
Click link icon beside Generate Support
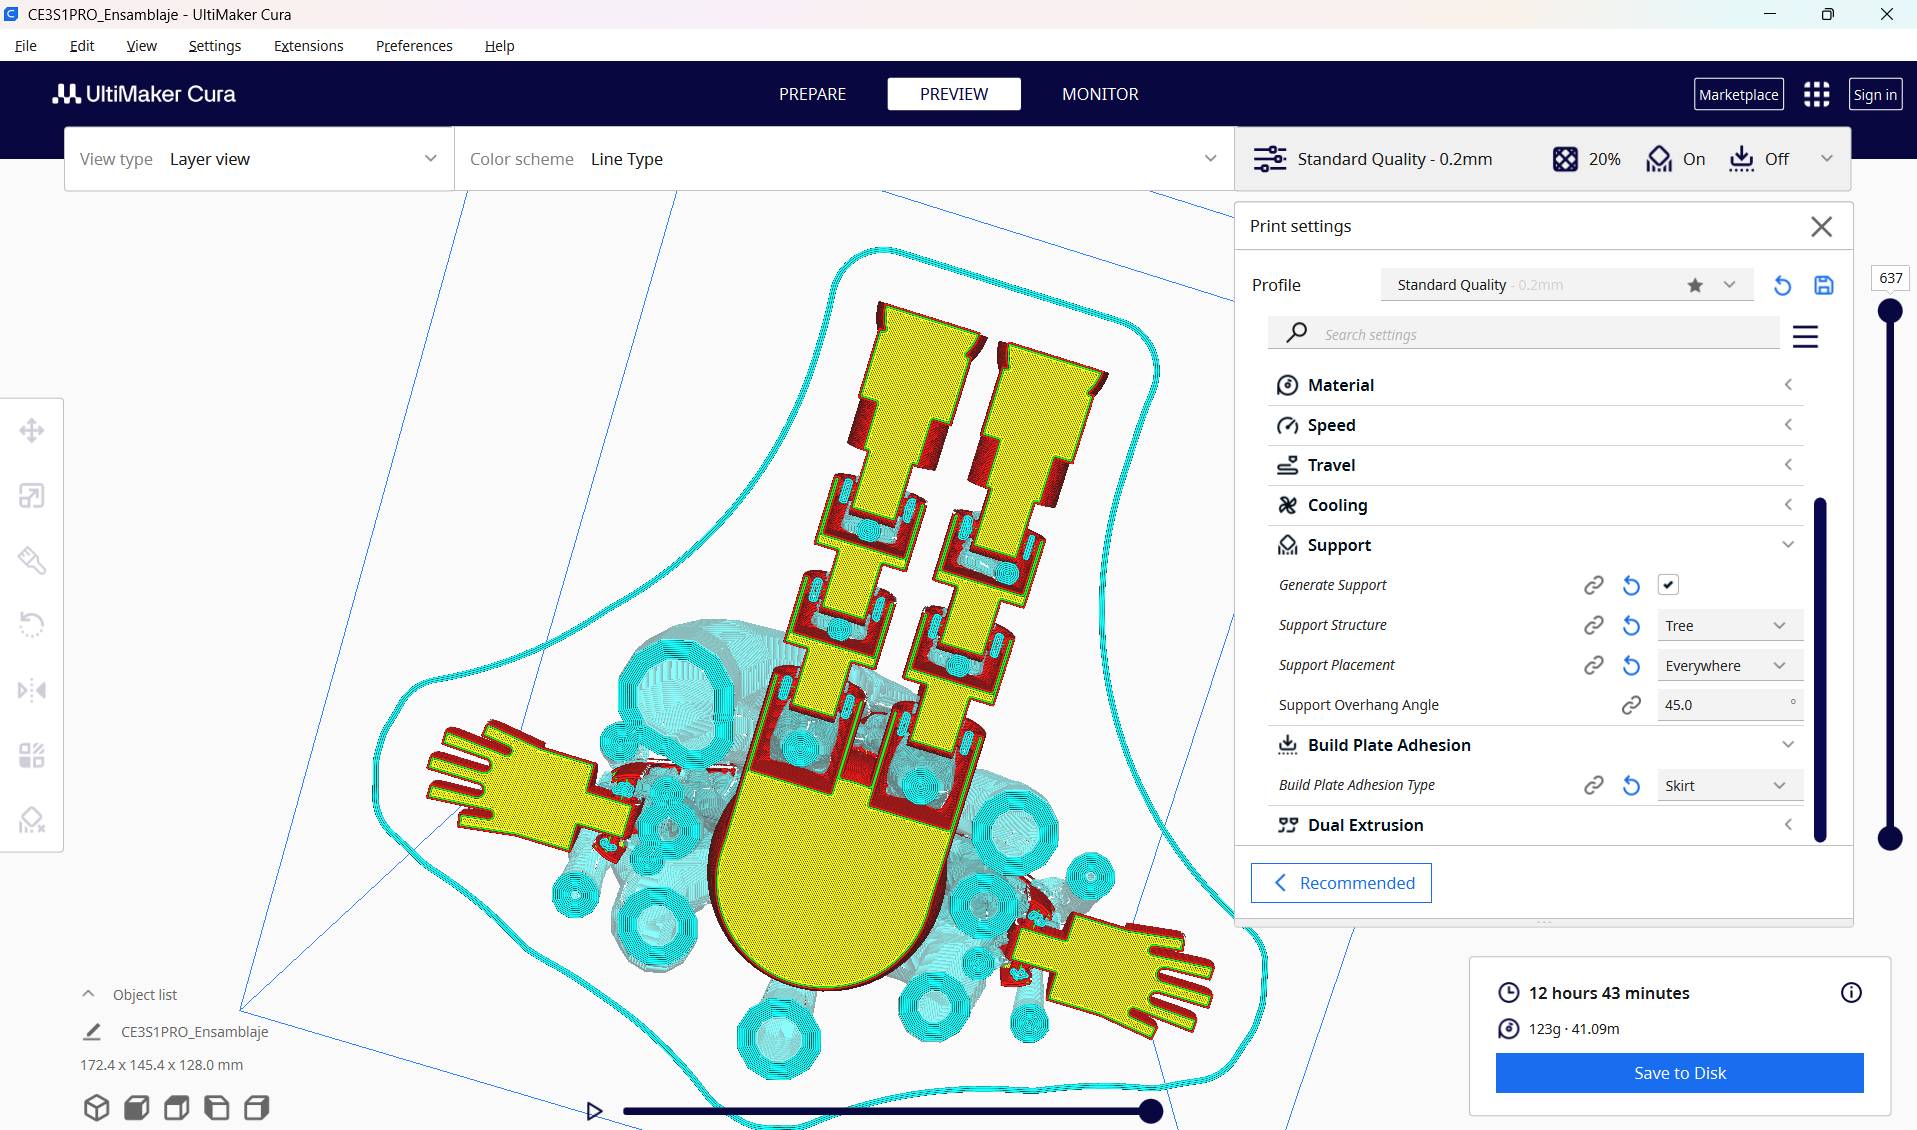[1594, 585]
